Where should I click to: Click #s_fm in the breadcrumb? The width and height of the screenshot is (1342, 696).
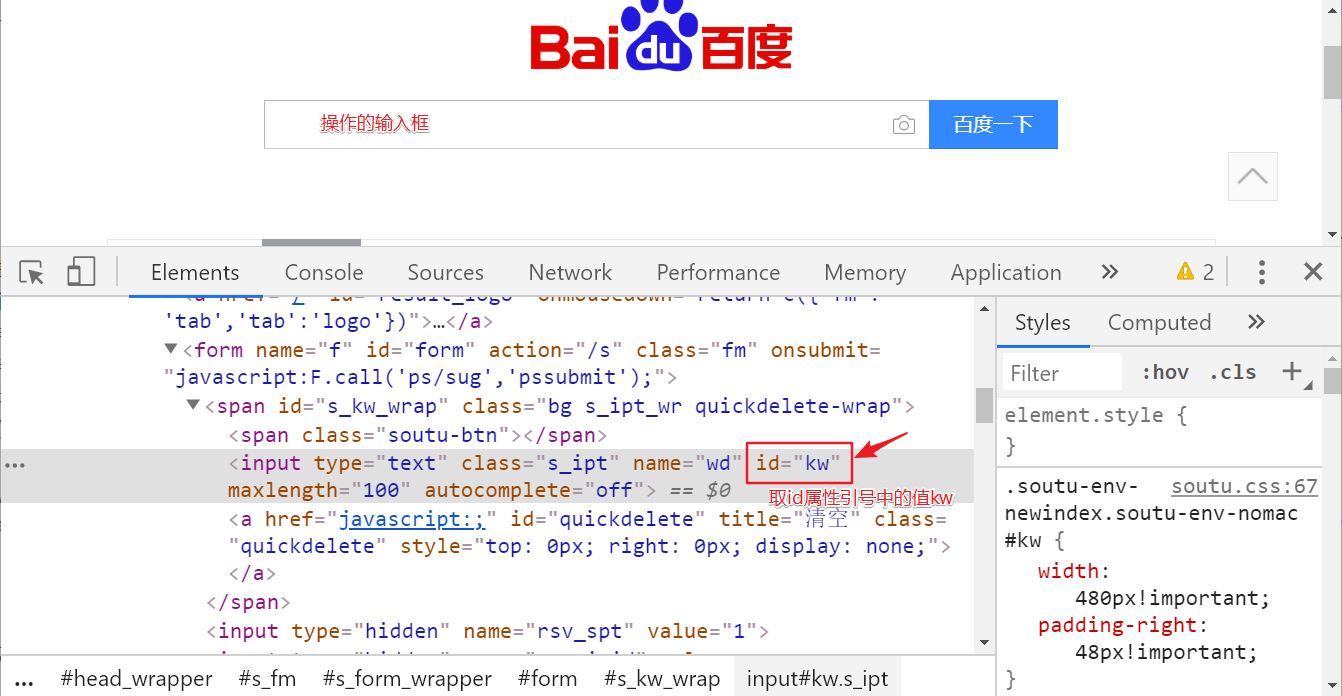[x=267, y=678]
